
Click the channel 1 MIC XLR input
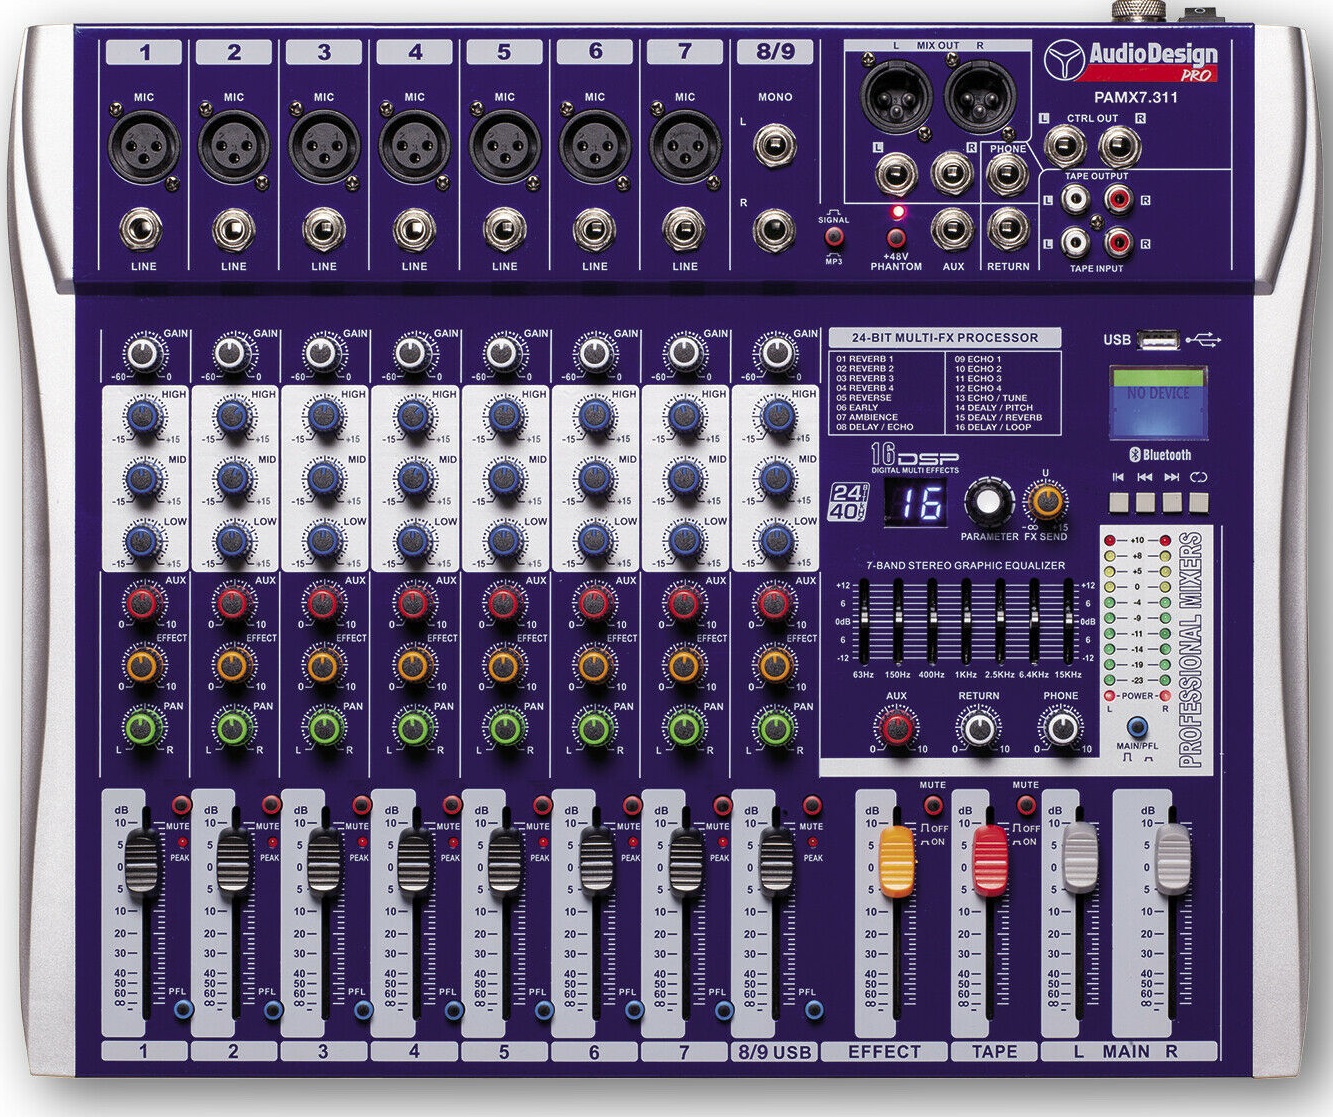144,146
